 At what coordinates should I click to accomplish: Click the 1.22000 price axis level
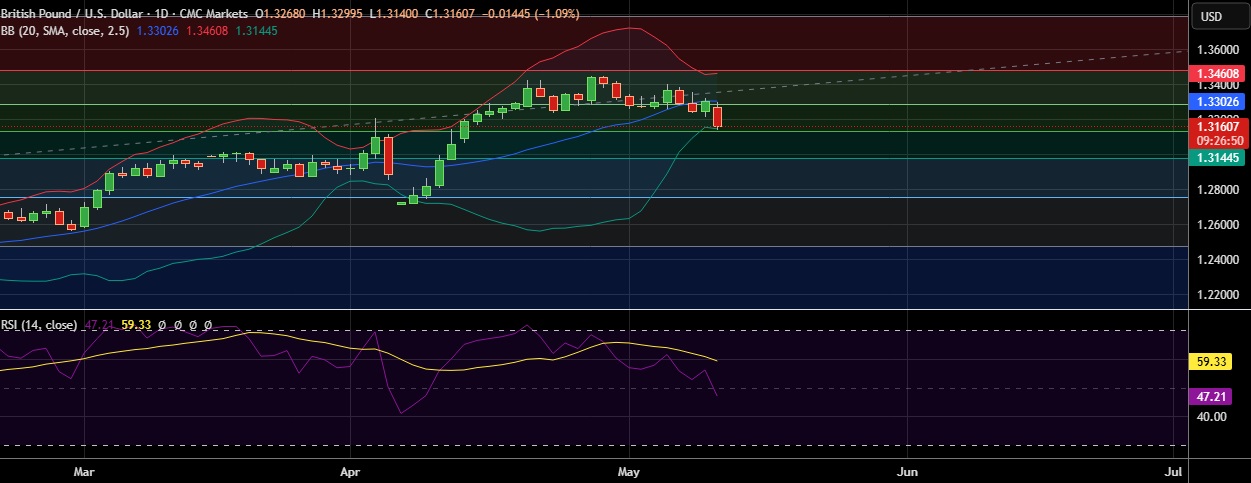point(1219,295)
